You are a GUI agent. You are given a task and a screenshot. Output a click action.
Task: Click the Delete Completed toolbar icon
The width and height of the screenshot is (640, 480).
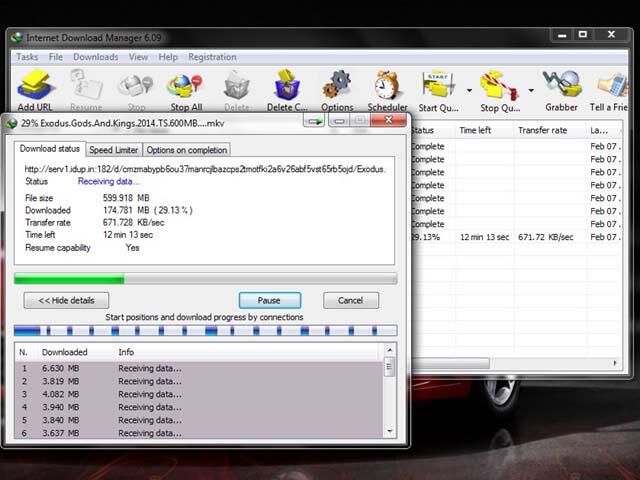pos(287,90)
